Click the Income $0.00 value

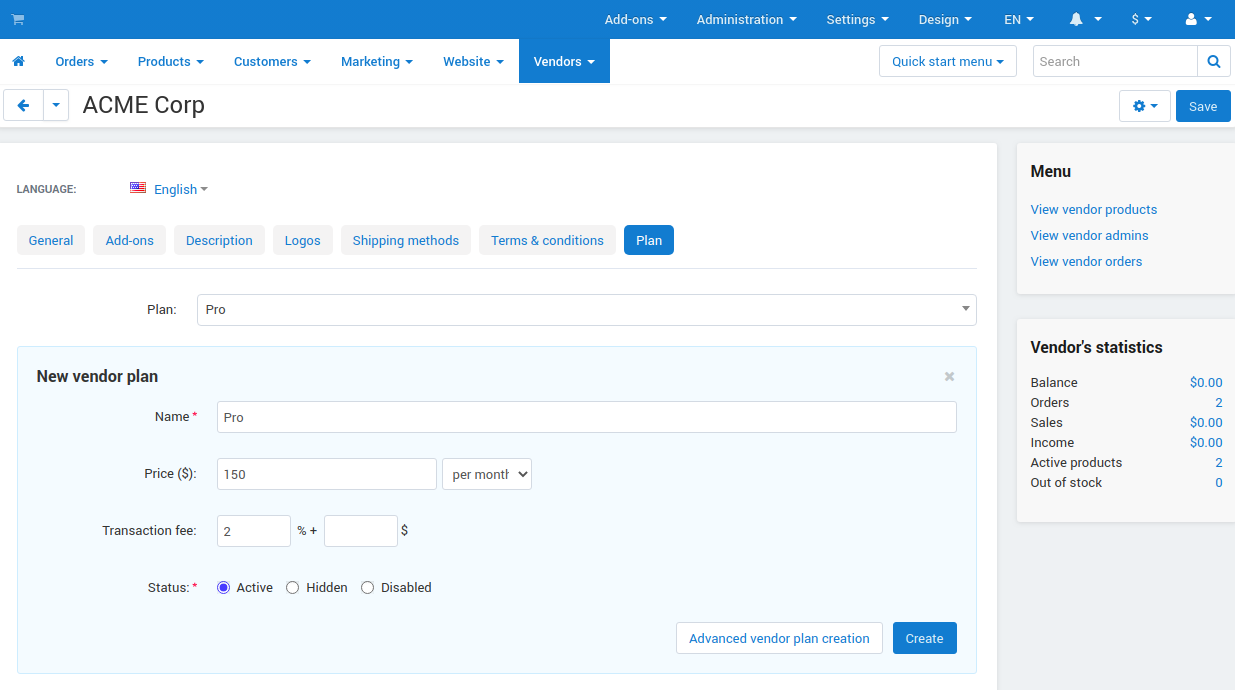coord(1206,442)
